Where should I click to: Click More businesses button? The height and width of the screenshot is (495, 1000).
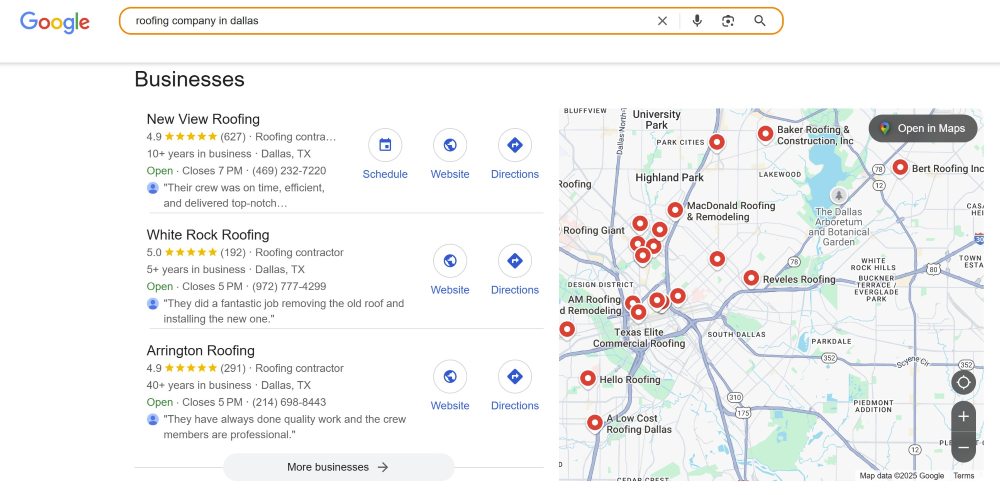coord(339,467)
